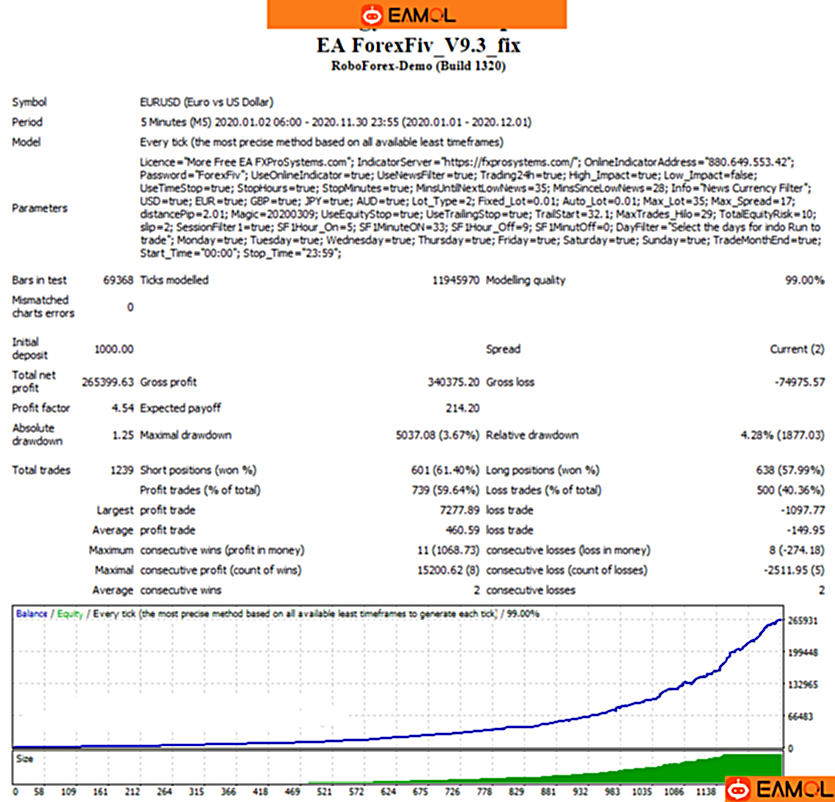Select the consecutive wins (profit in money) label
The image size is (835, 802).
point(222,550)
